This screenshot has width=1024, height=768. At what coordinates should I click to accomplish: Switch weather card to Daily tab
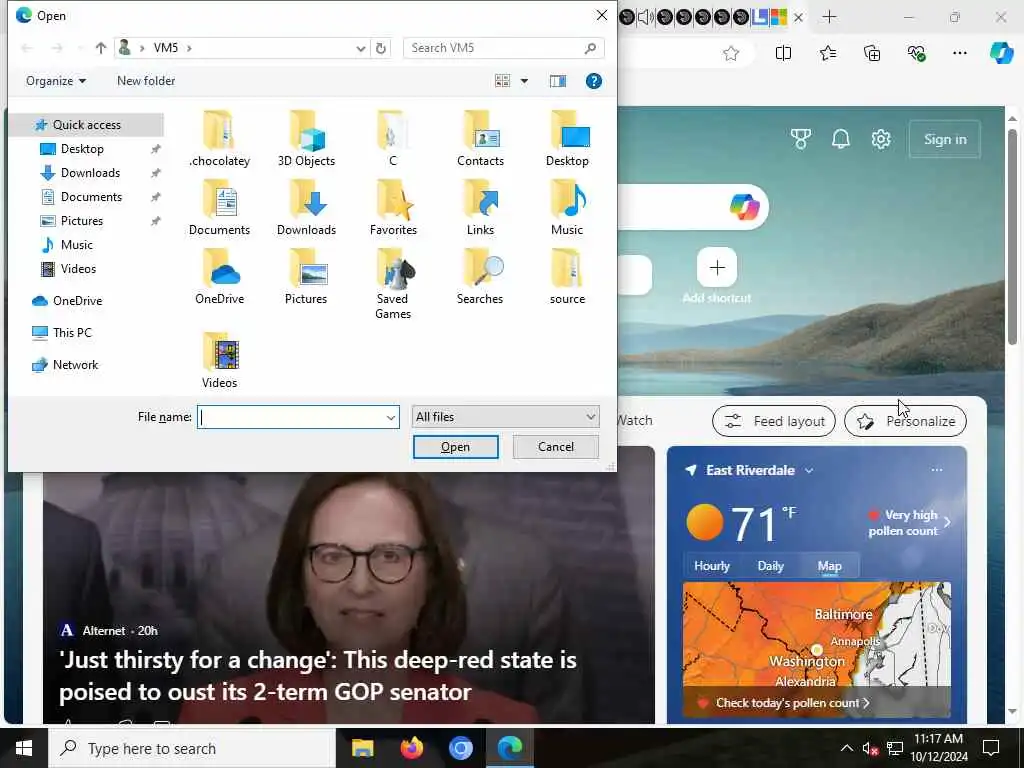tap(771, 566)
